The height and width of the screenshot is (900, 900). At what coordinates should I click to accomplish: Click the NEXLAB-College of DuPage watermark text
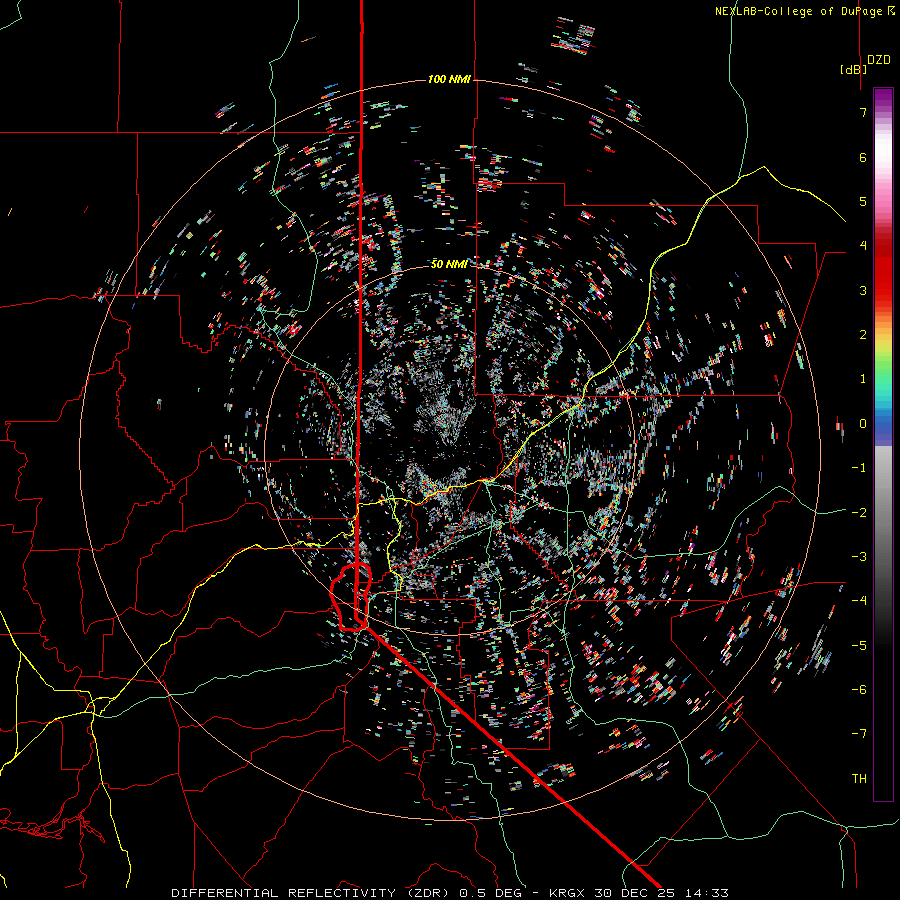(804, 11)
